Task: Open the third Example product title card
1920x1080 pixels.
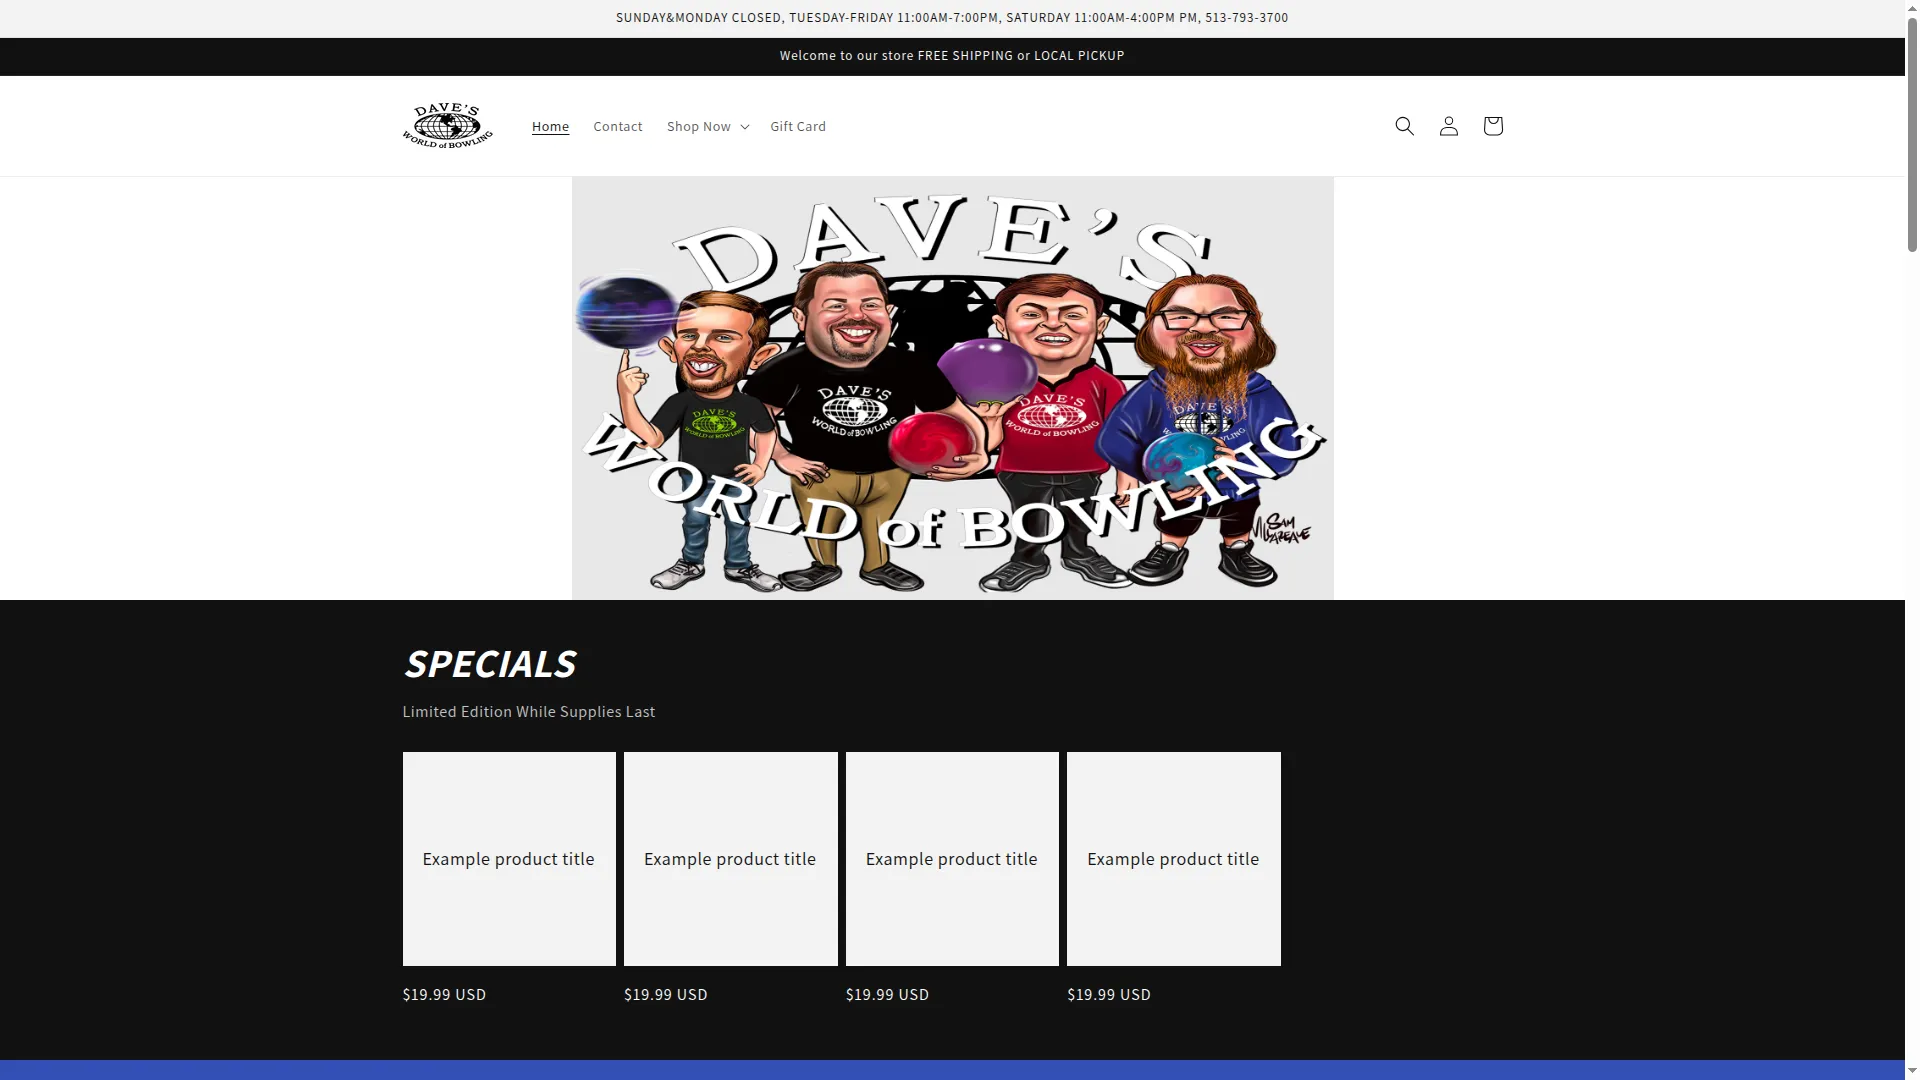Action: point(952,859)
